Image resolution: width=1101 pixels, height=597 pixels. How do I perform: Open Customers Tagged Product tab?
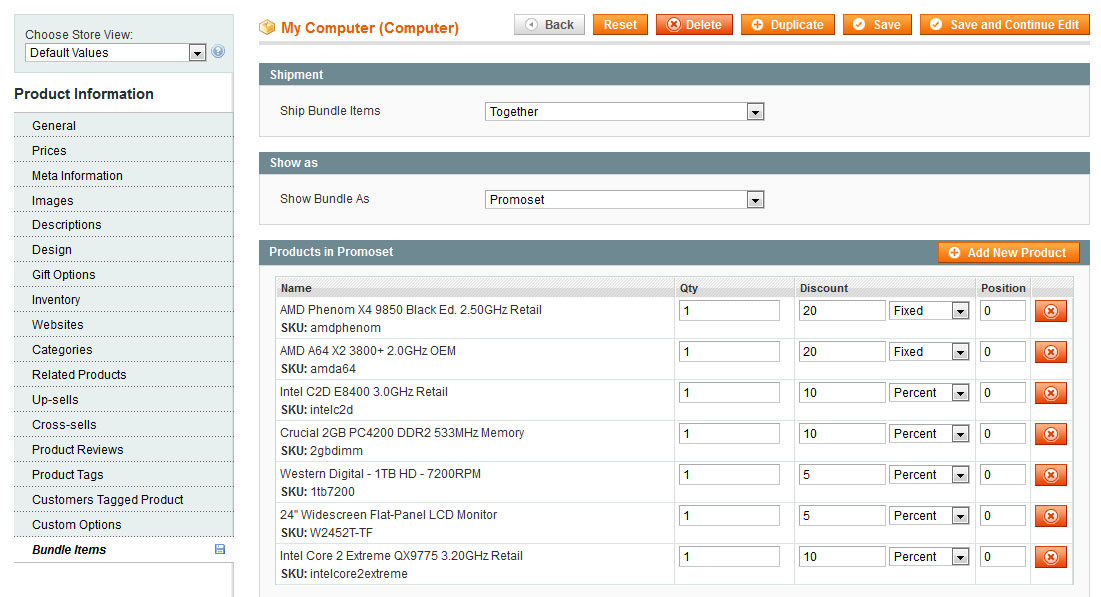click(124, 499)
